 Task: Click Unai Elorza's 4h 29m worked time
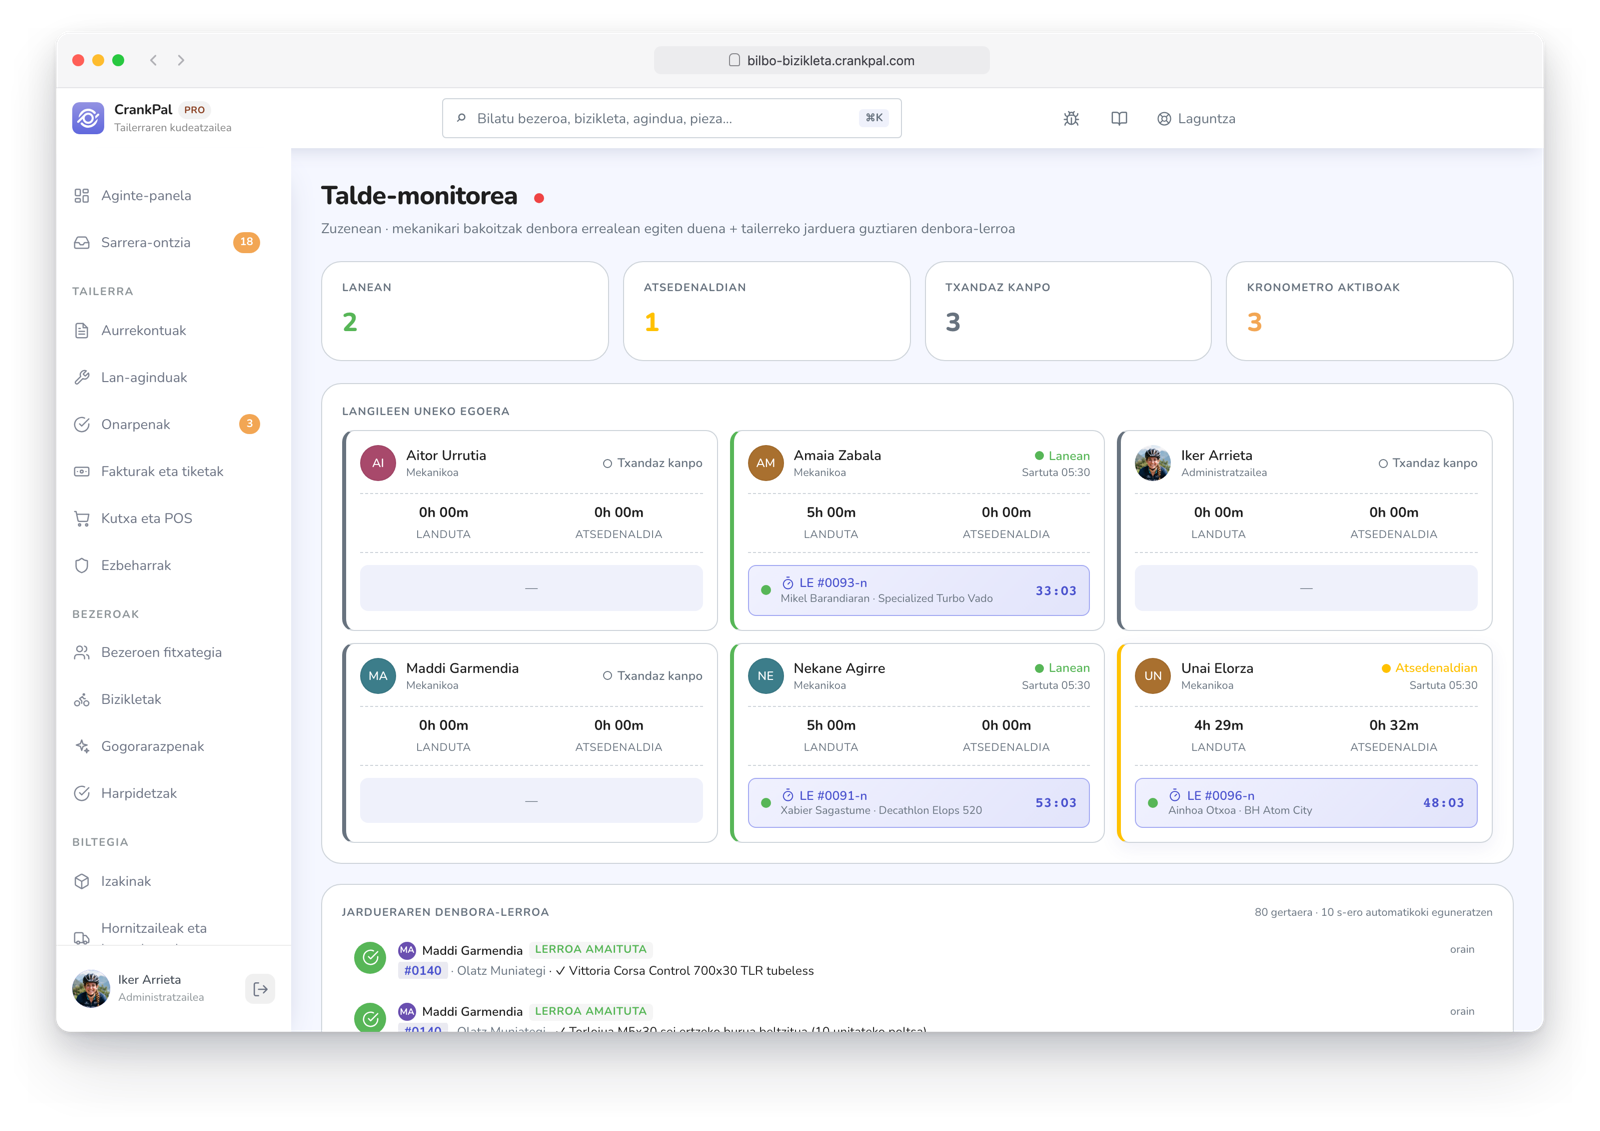point(1218,725)
